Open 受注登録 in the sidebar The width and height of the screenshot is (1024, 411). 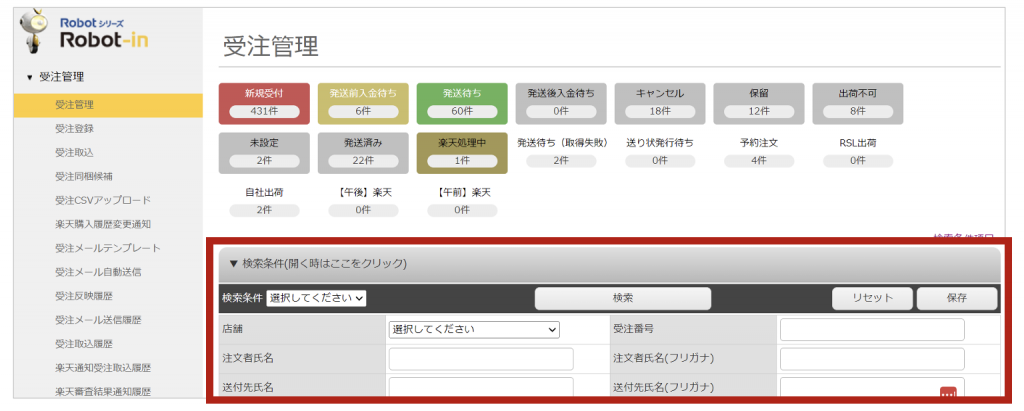[75, 128]
